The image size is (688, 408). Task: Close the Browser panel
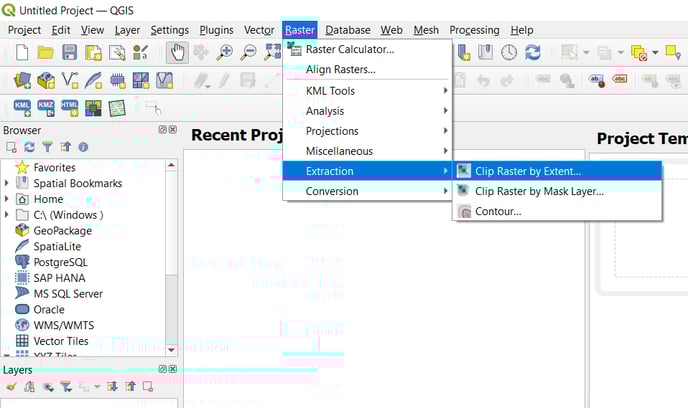173,129
